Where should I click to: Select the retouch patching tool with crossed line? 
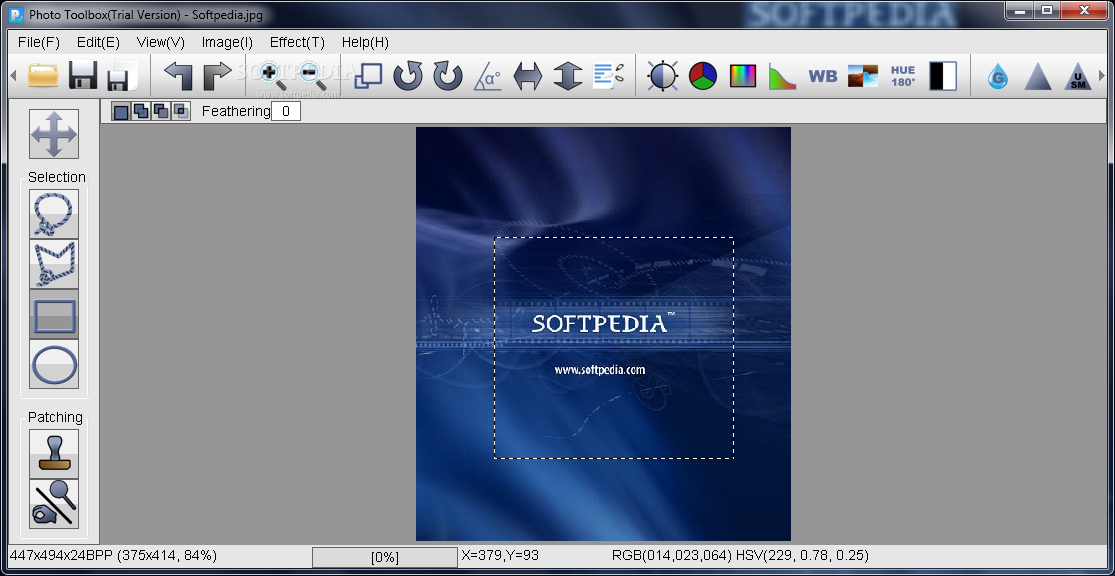coord(54,503)
